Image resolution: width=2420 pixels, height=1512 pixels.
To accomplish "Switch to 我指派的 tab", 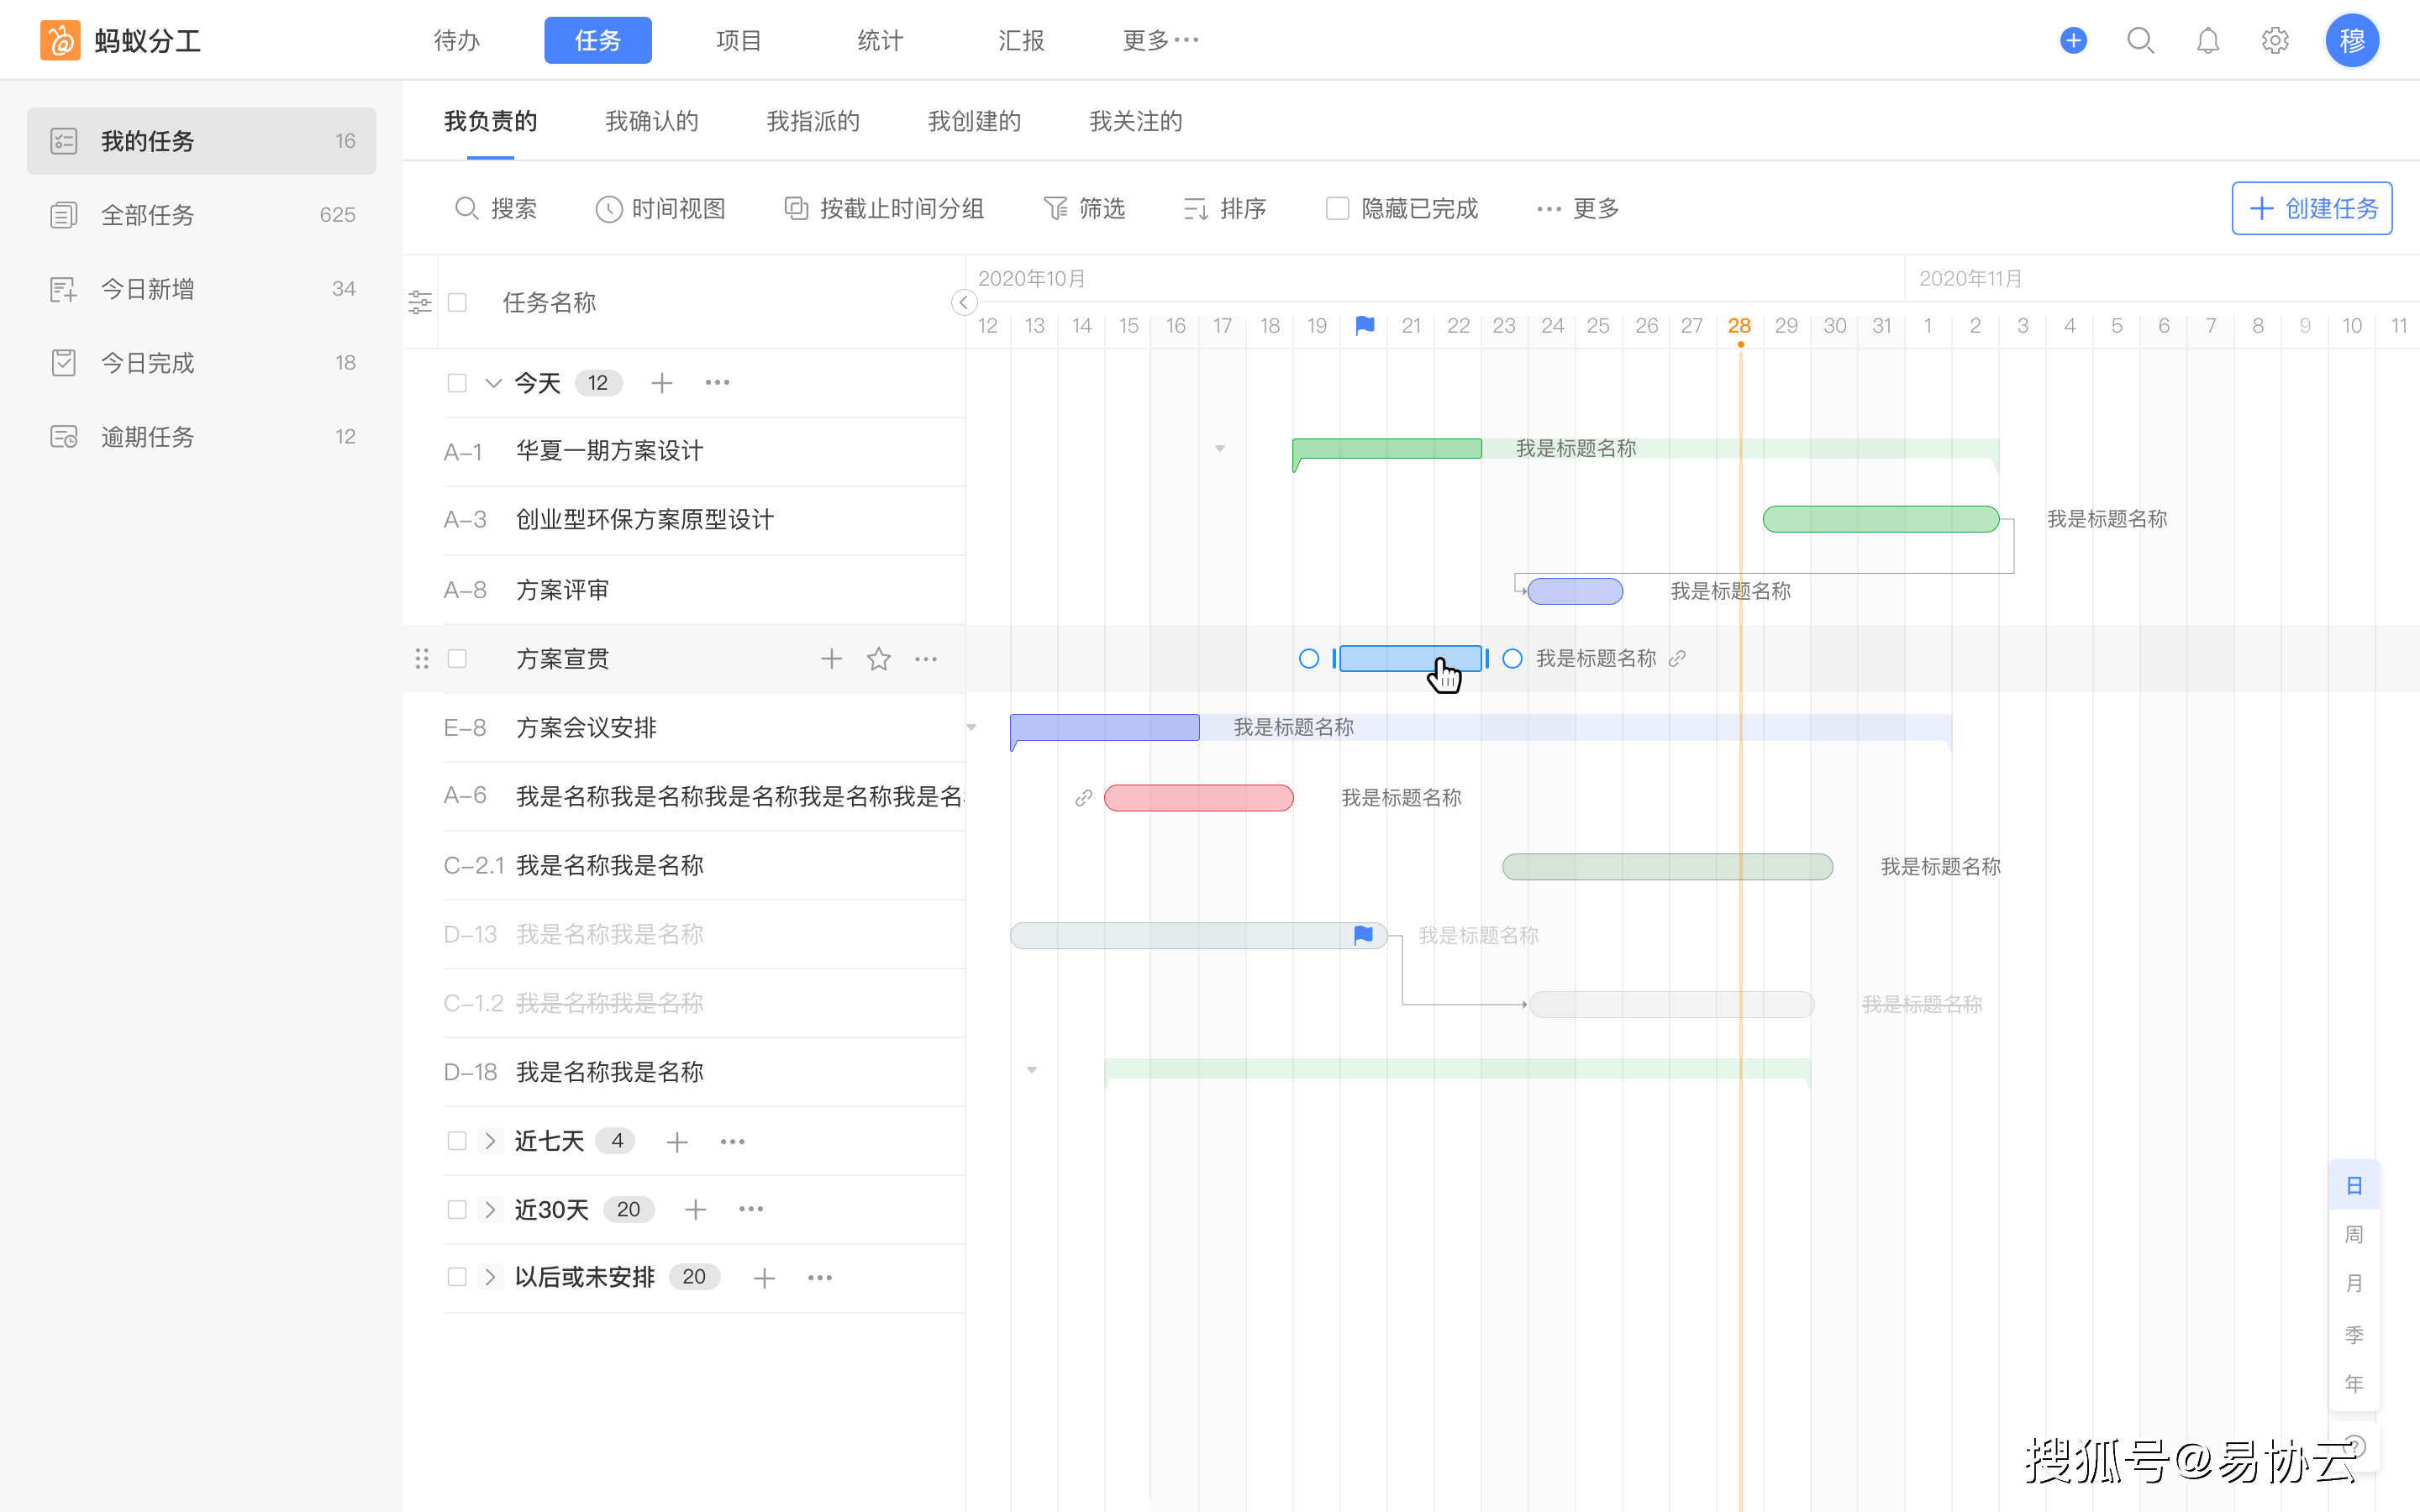I will [813, 121].
